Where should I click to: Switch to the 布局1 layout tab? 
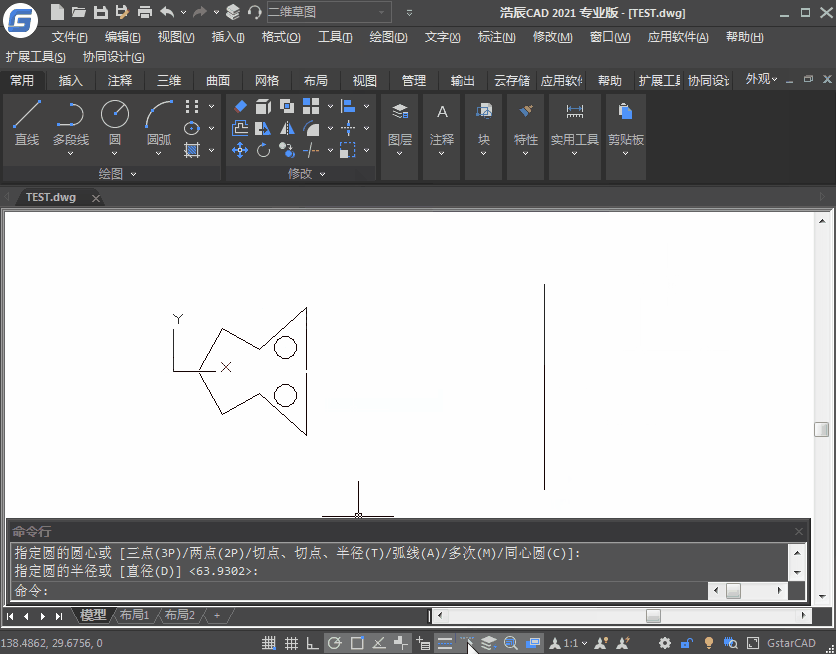pos(134,615)
